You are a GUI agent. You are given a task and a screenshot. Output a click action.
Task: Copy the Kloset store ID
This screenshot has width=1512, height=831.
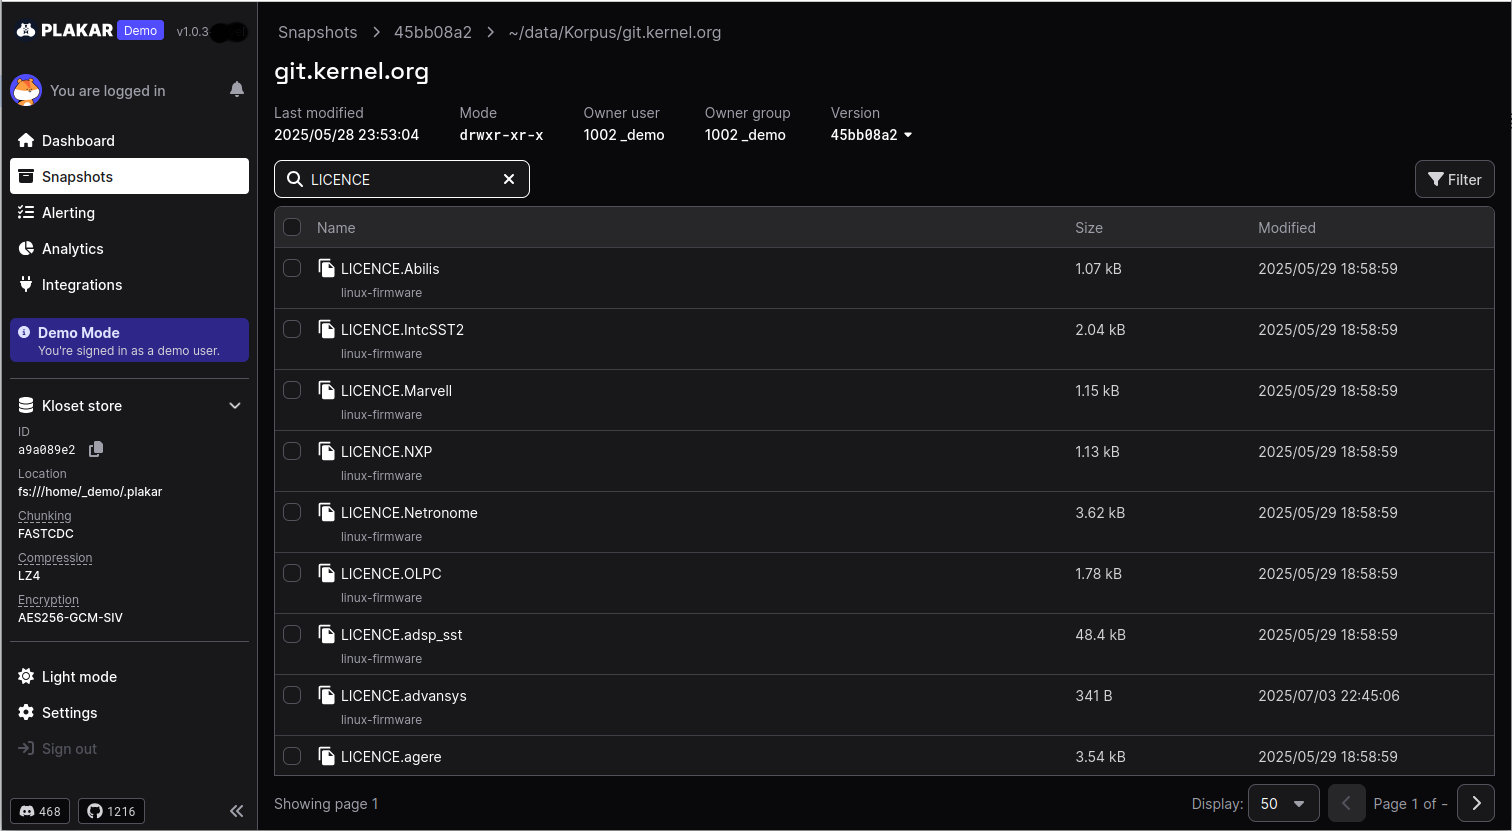95,449
